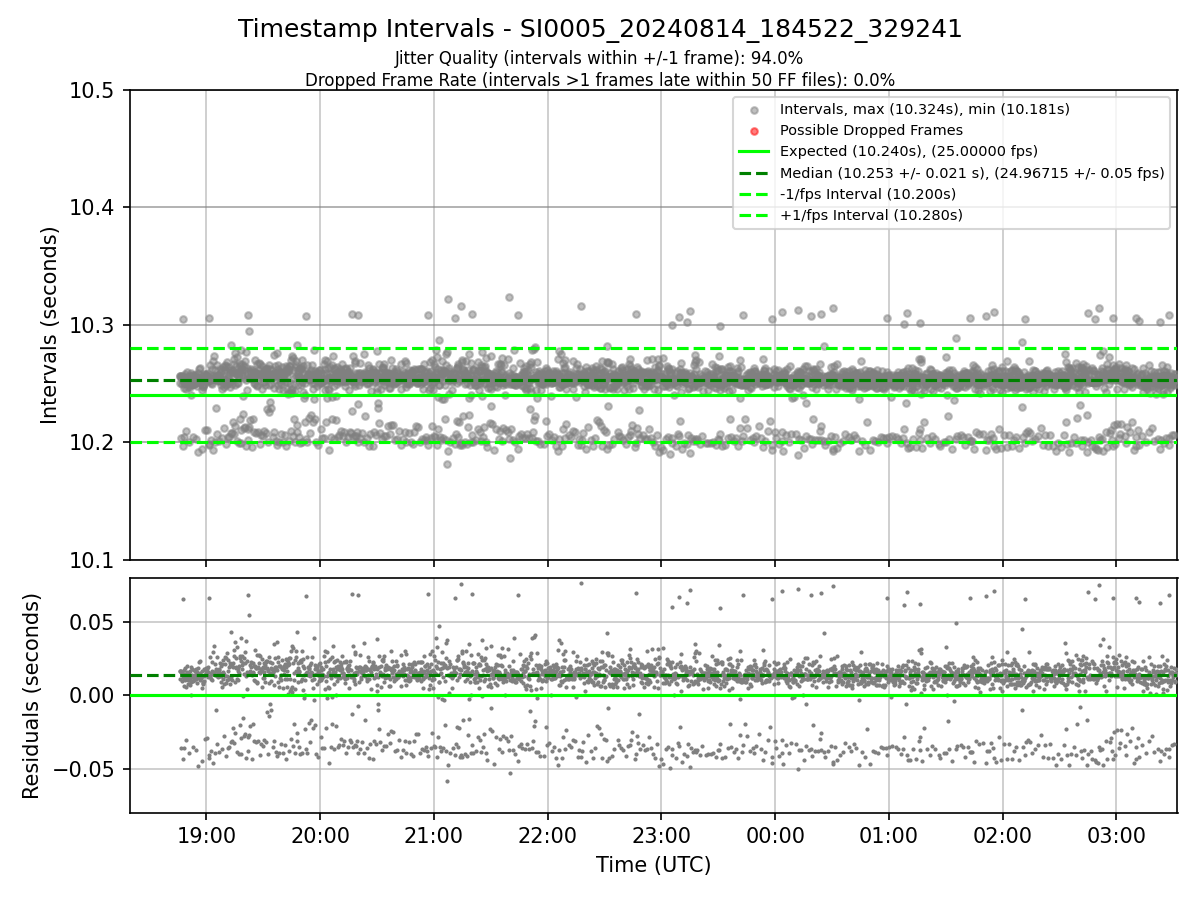
Task: Select the "Jitter Quality" 94.0% subtitle line
Action: (x=599, y=58)
